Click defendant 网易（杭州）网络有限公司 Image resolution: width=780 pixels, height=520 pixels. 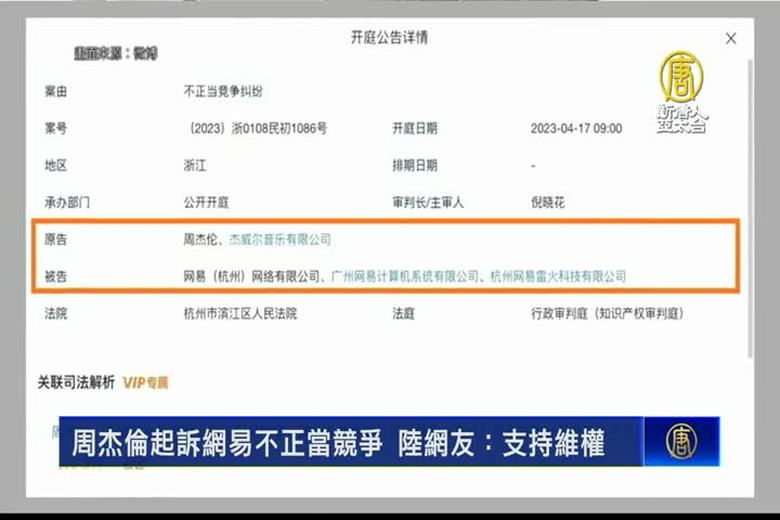point(252,276)
